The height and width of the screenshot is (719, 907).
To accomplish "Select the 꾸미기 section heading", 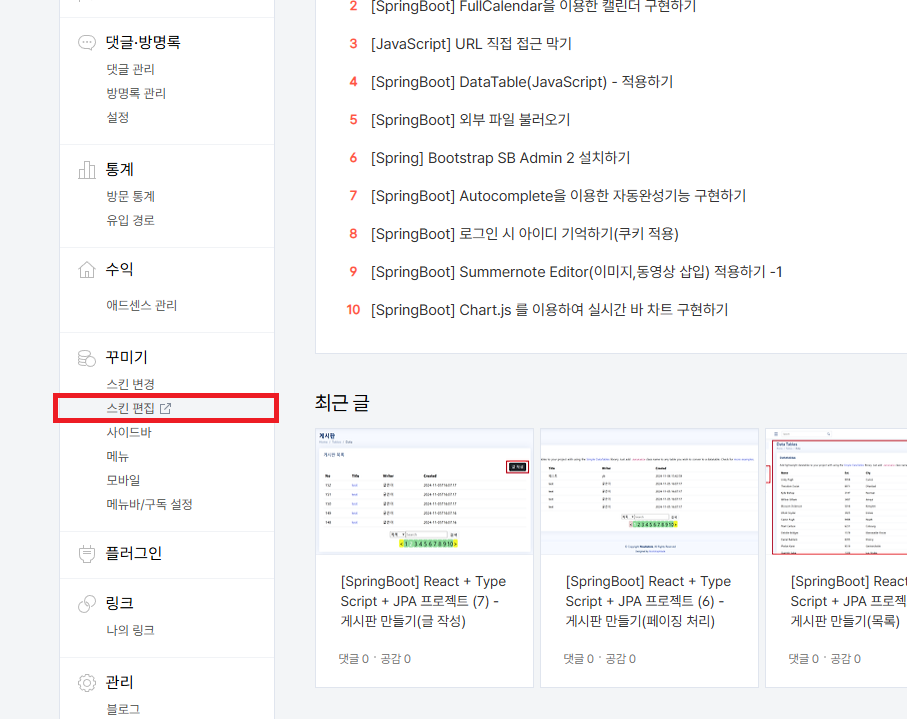I will coord(127,357).
